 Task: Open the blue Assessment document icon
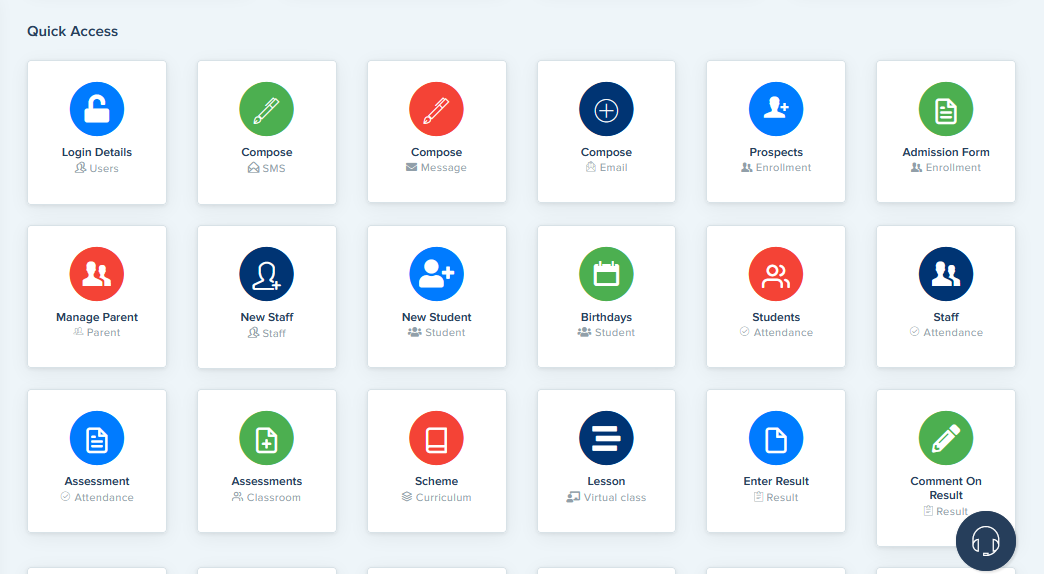[x=97, y=438]
